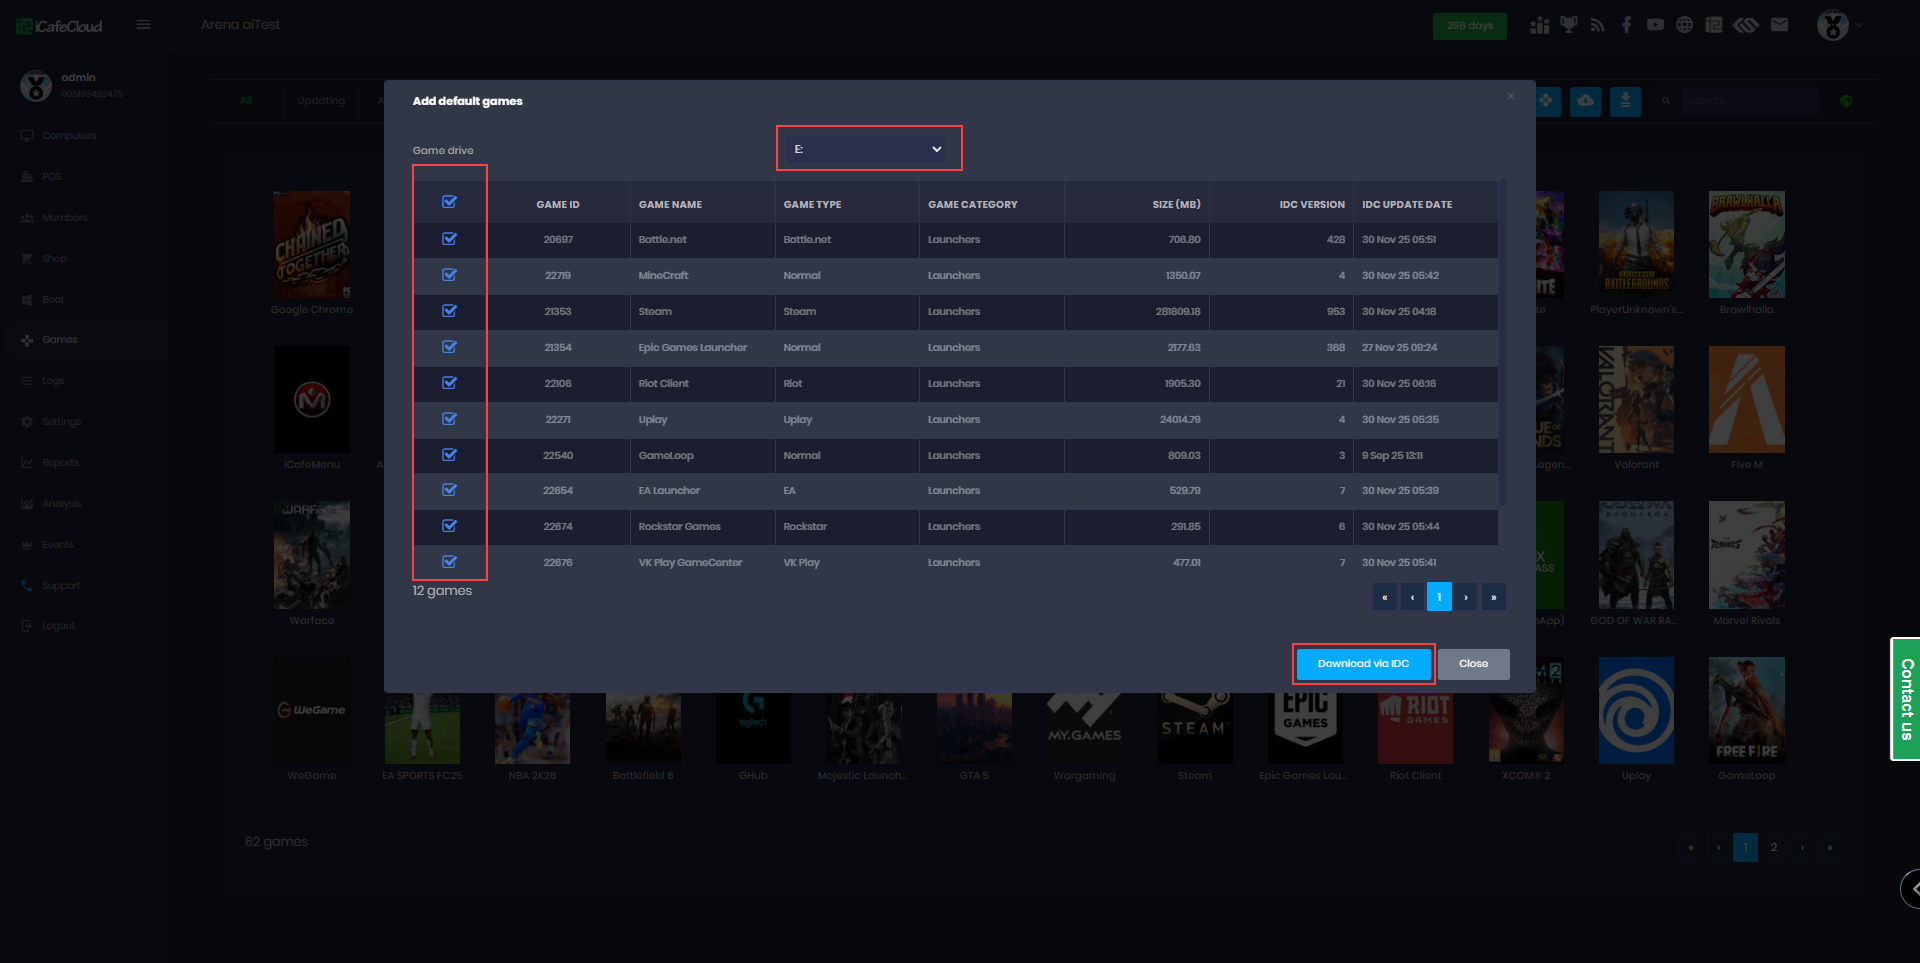
Task: Click the trophy icon in header
Action: (x=1568, y=25)
